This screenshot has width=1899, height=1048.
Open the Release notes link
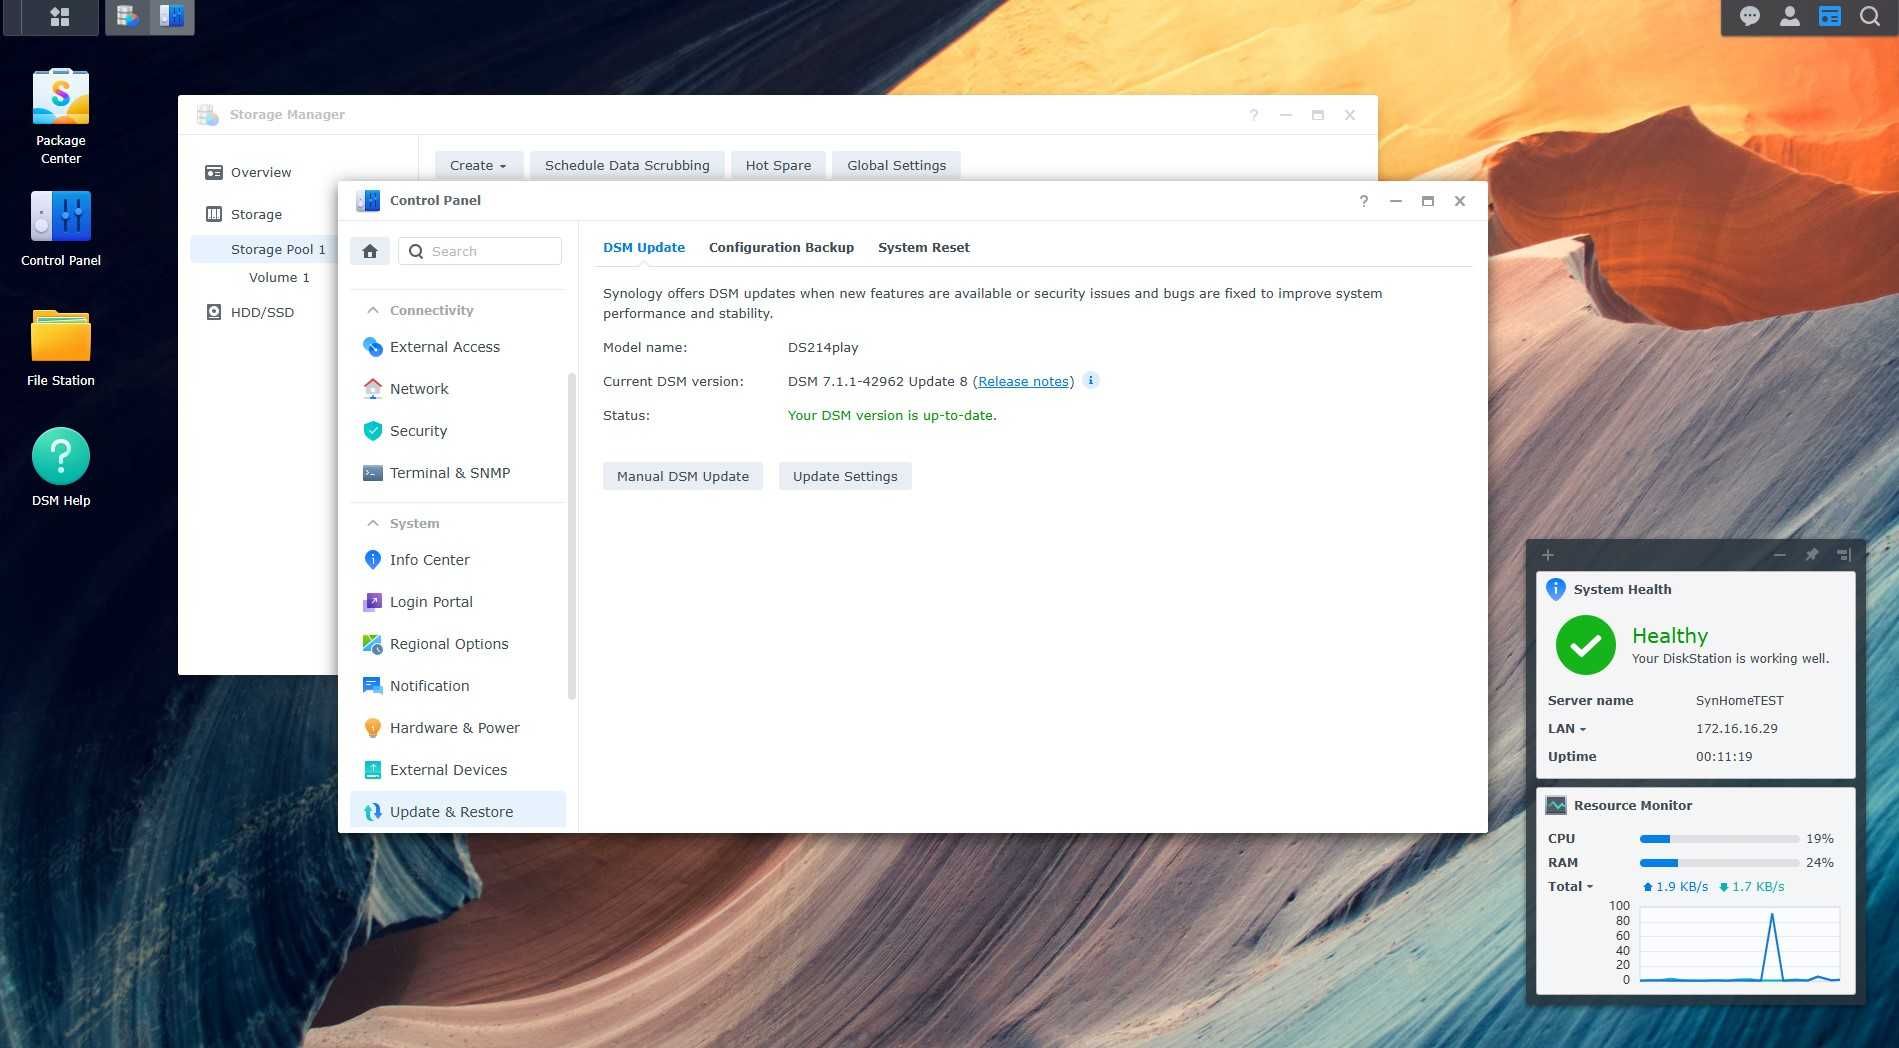(x=1024, y=382)
